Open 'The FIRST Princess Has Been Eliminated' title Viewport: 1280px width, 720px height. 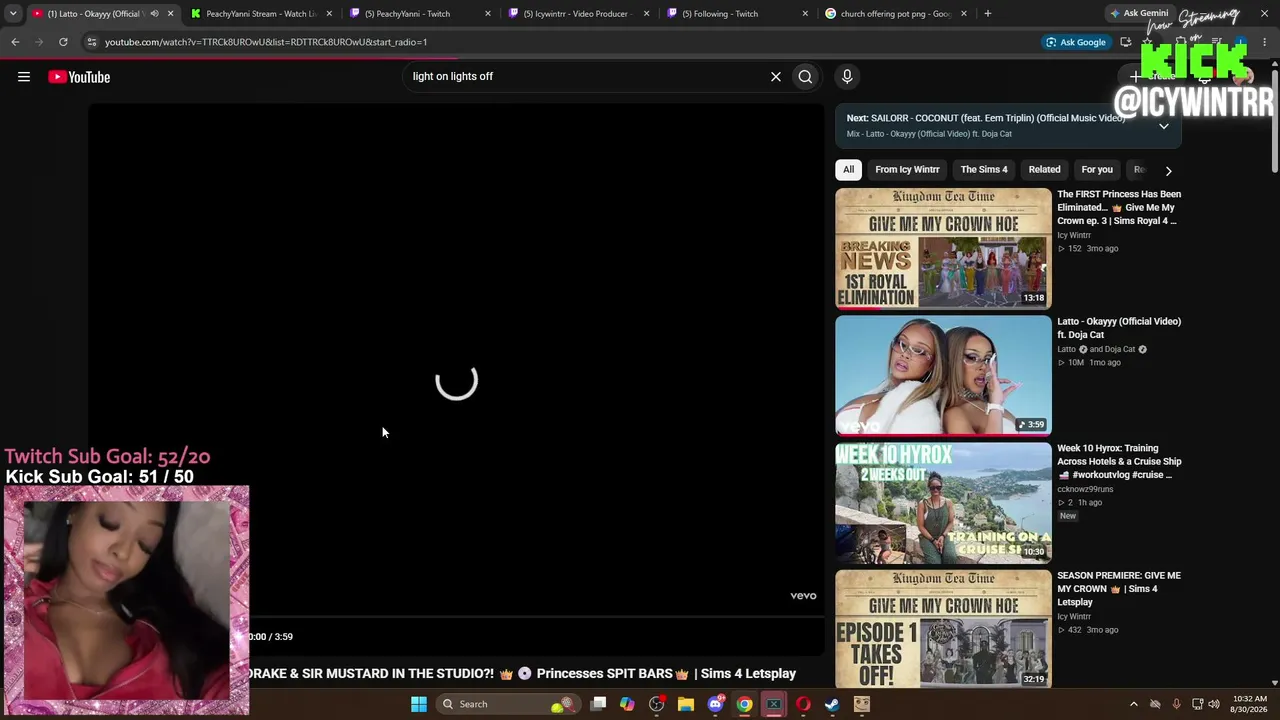point(1119,207)
